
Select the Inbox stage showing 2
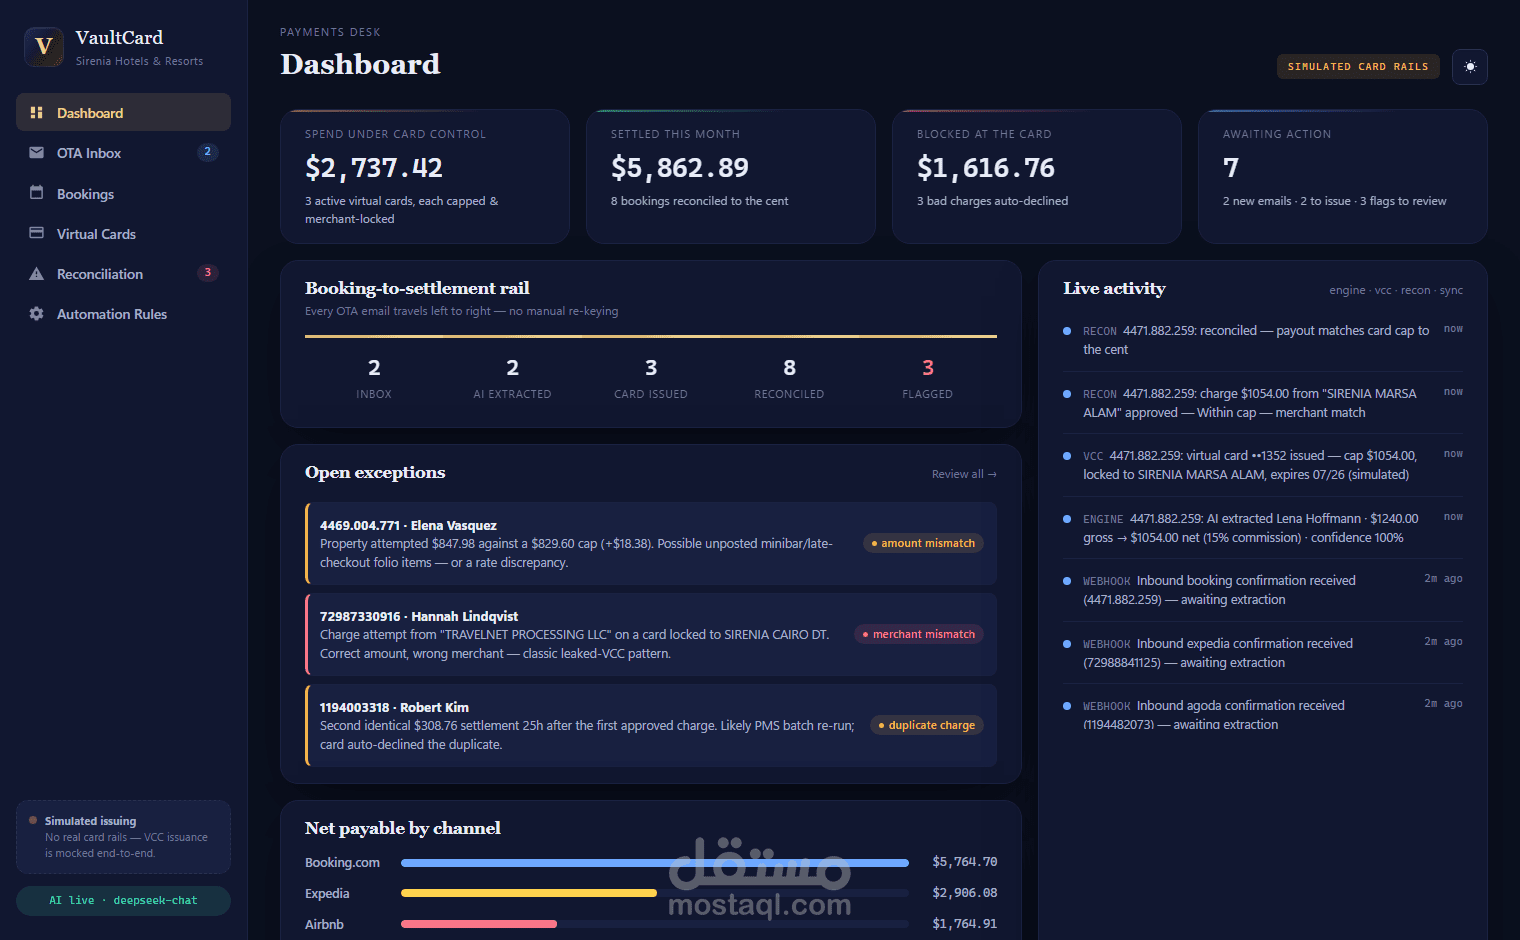374,379
